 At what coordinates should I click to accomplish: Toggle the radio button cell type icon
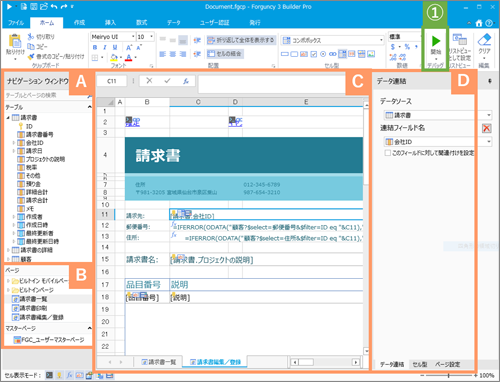pos(323,54)
